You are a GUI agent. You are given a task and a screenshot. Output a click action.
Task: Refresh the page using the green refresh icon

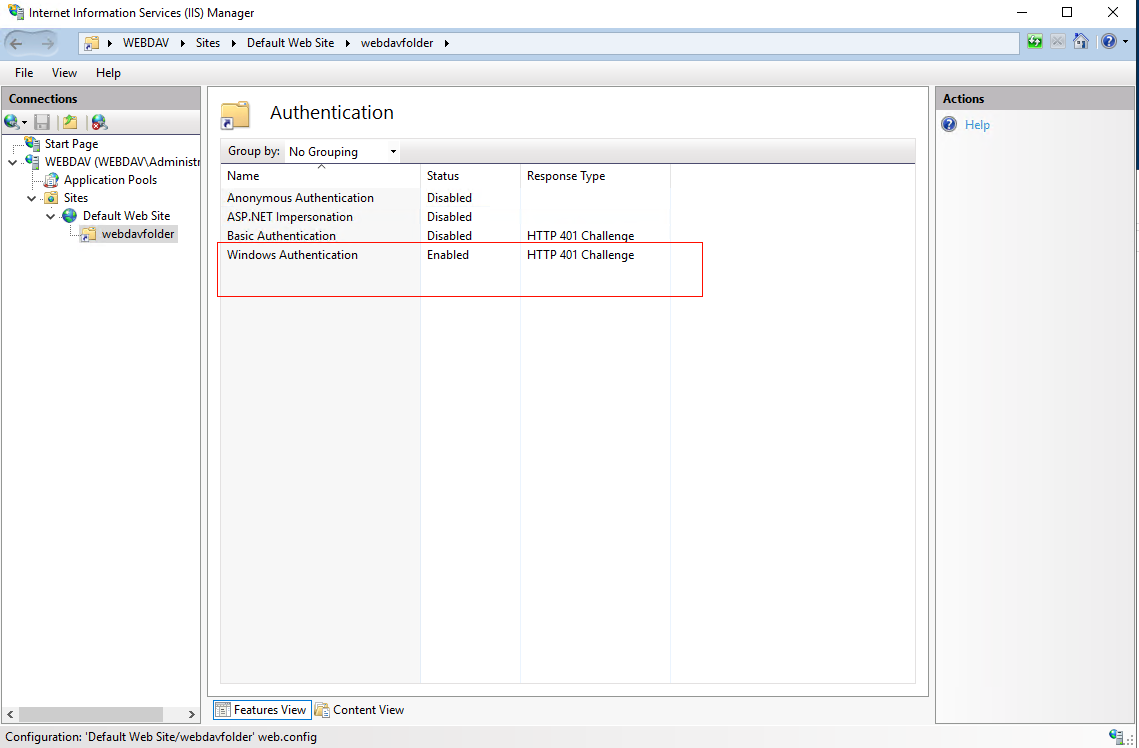pyautogui.click(x=1034, y=42)
